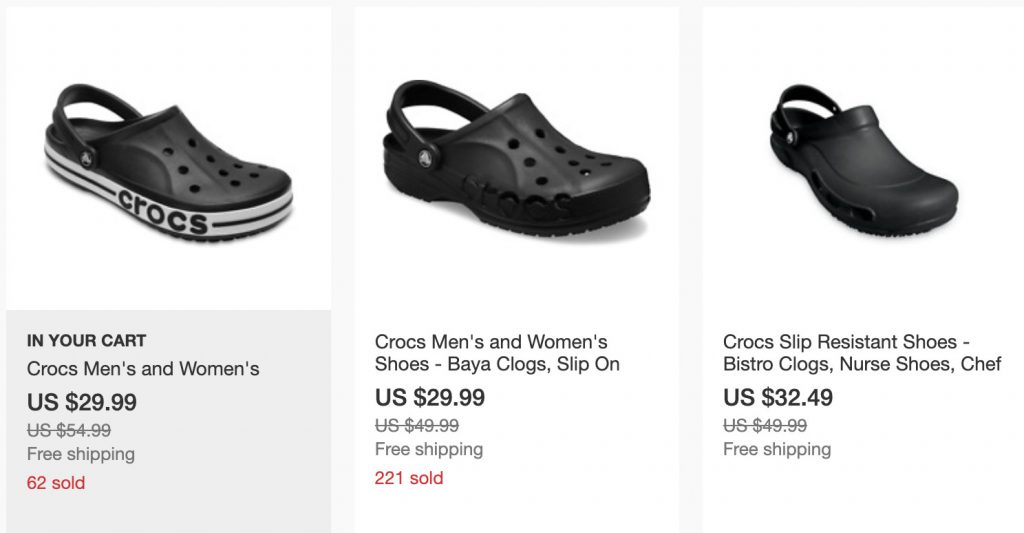
Task: Click the crossed-out US $54.99 original price
Action: (69, 431)
